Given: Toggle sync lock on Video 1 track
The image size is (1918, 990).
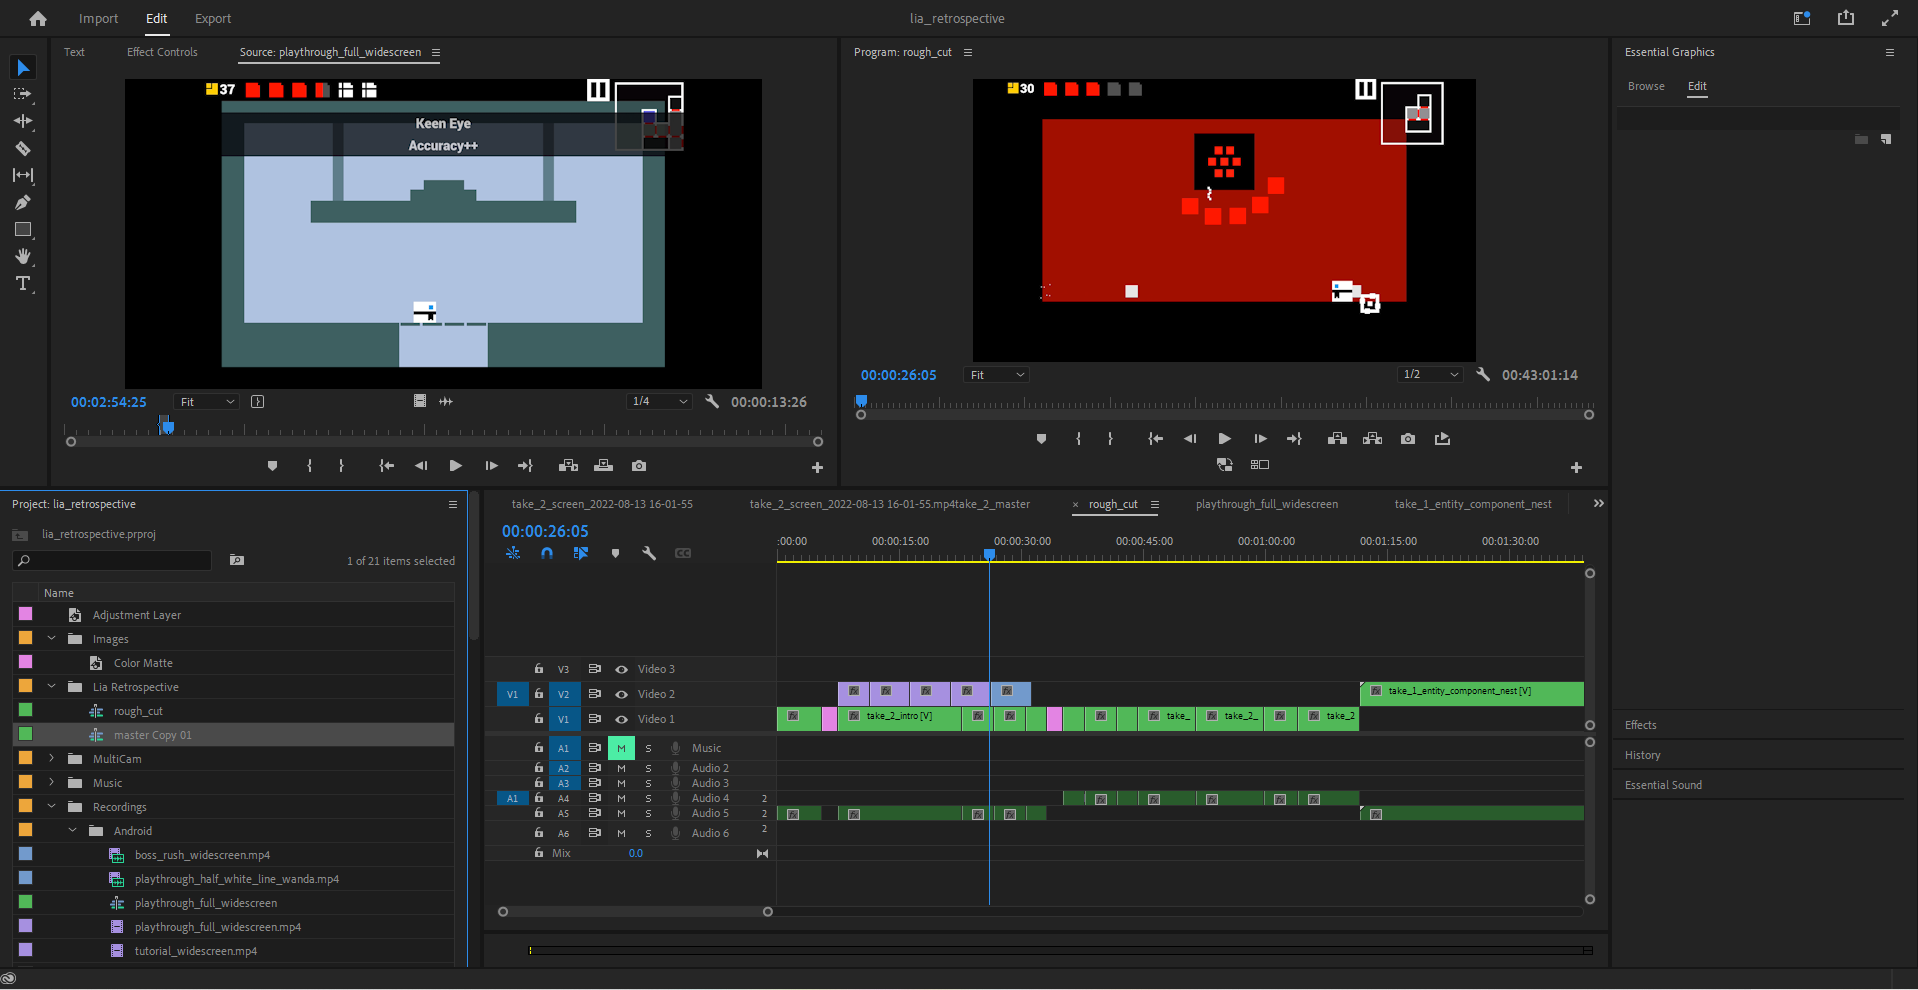Looking at the screenshot, I should [x=595, y=719].
